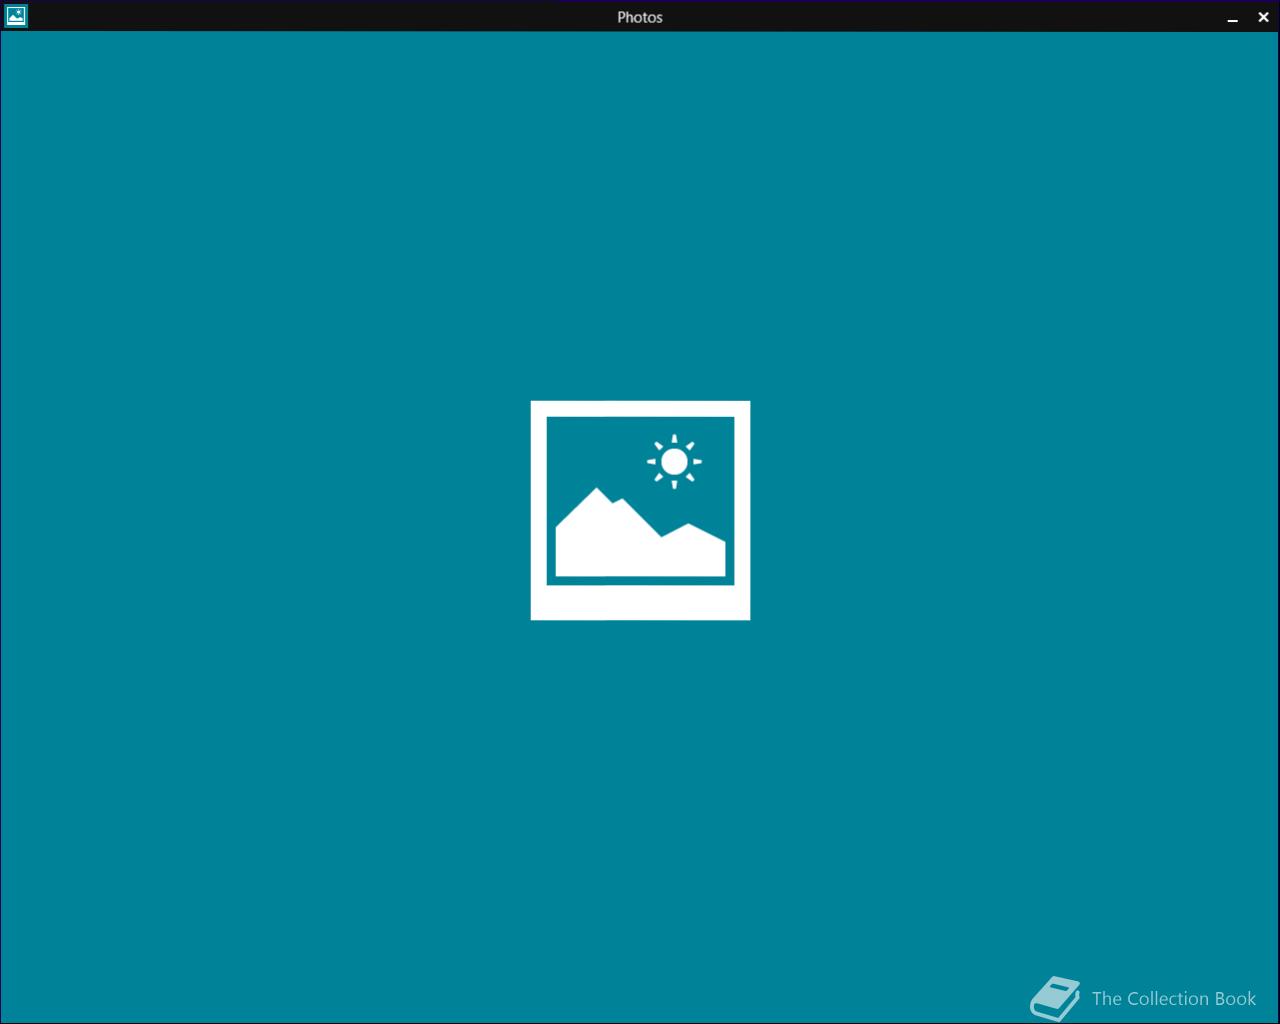Click the Photos app icon in title bar
Screen dimensions: 1280x1024
coord(16,16)
